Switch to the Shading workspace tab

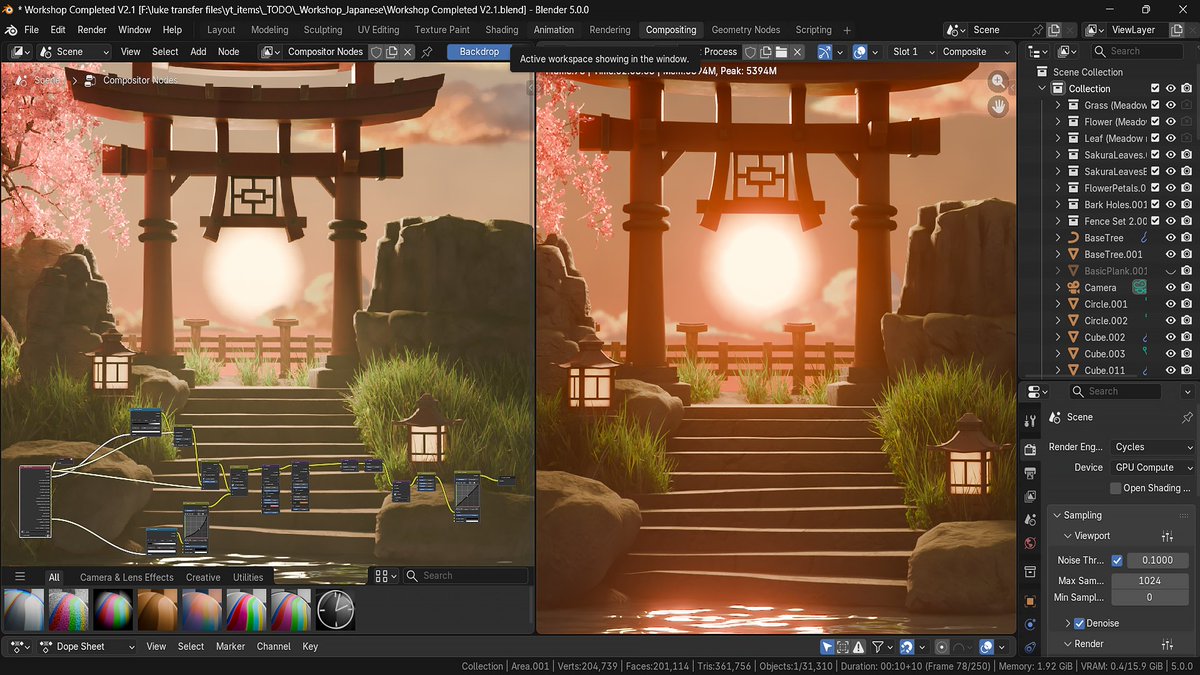[x=502, y=30]
